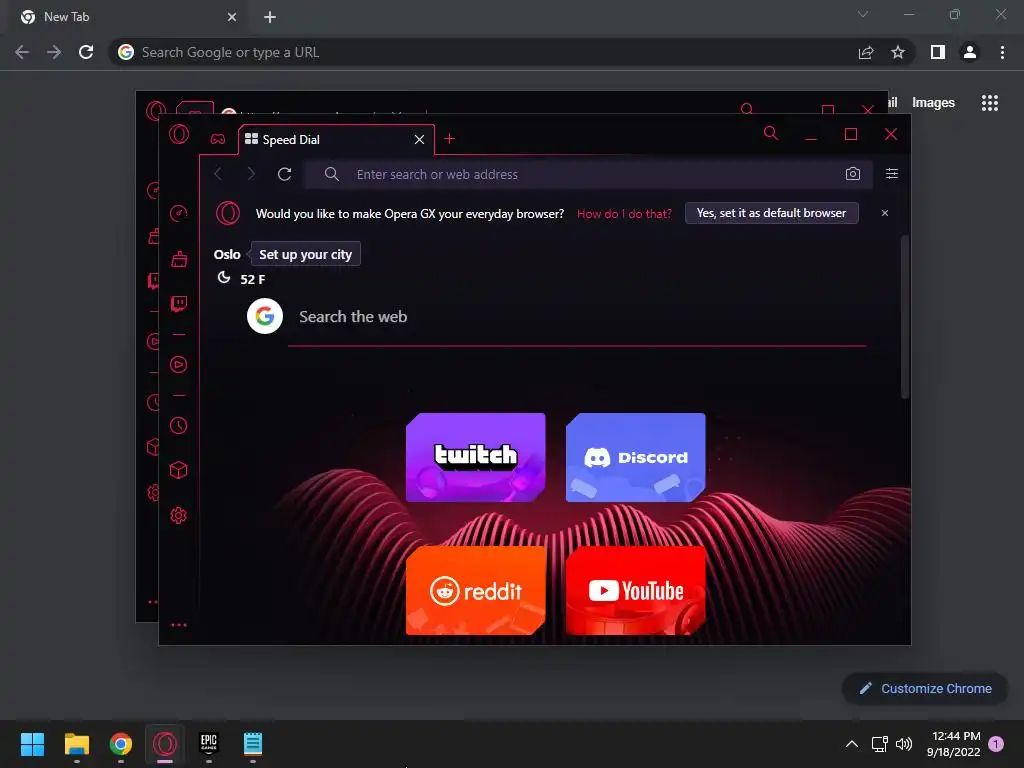Viewport: 1024px width, 768px height.
Task: Select the Chrome New Tab tab
Action: pyautogui.click(x=127, y=17)
